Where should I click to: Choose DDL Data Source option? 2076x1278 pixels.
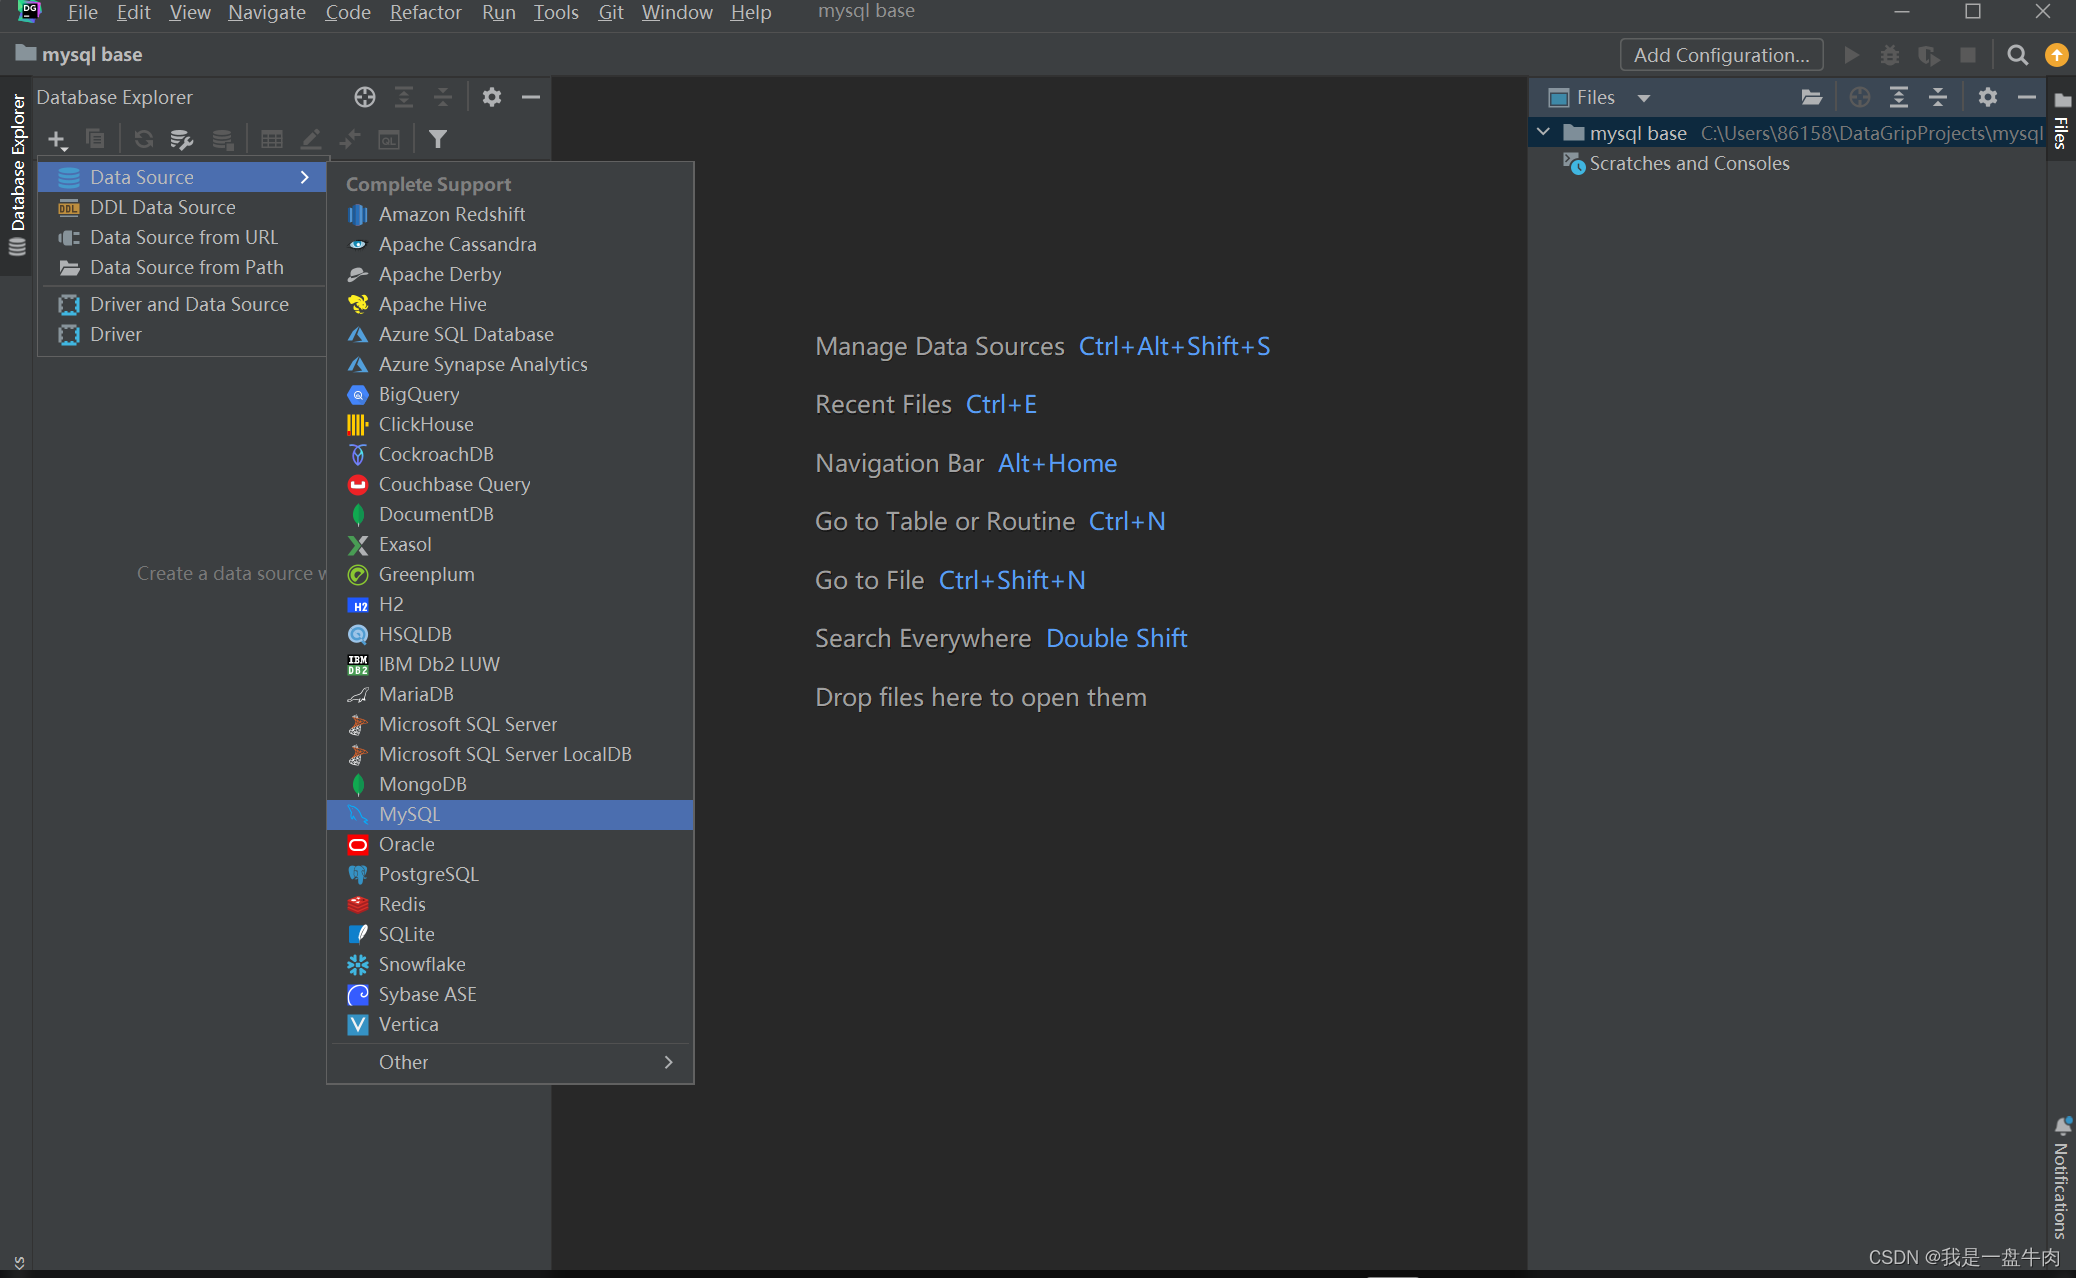click(162, 207)
